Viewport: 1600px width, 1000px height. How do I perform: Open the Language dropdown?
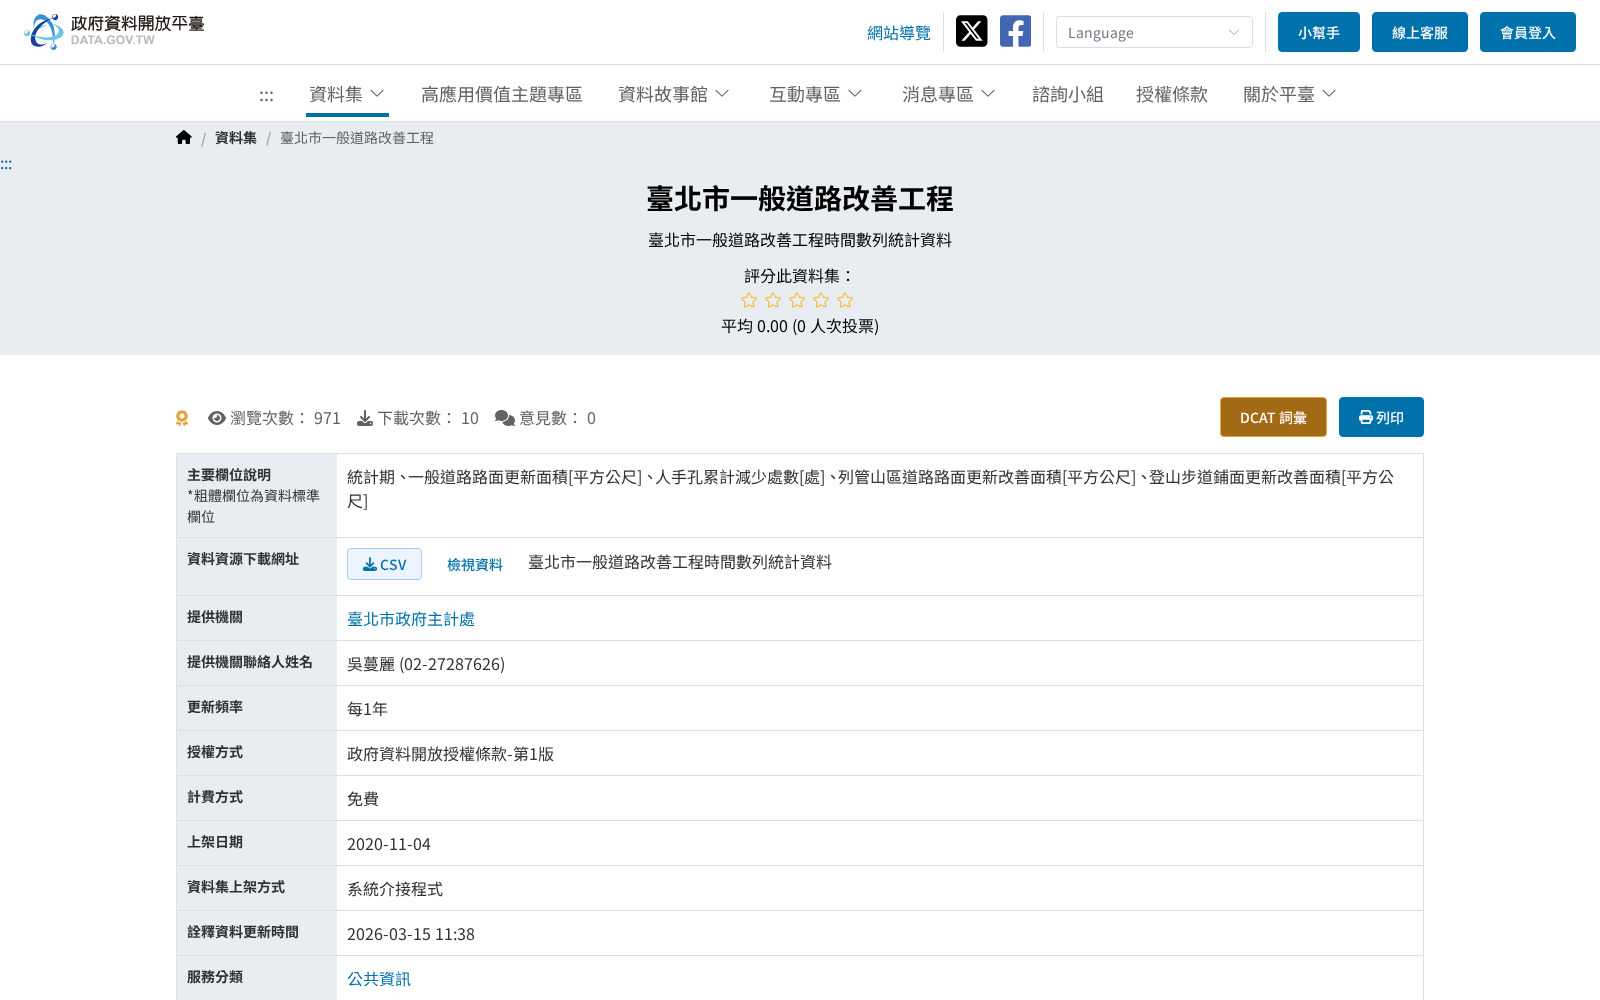coord(1154,32)
